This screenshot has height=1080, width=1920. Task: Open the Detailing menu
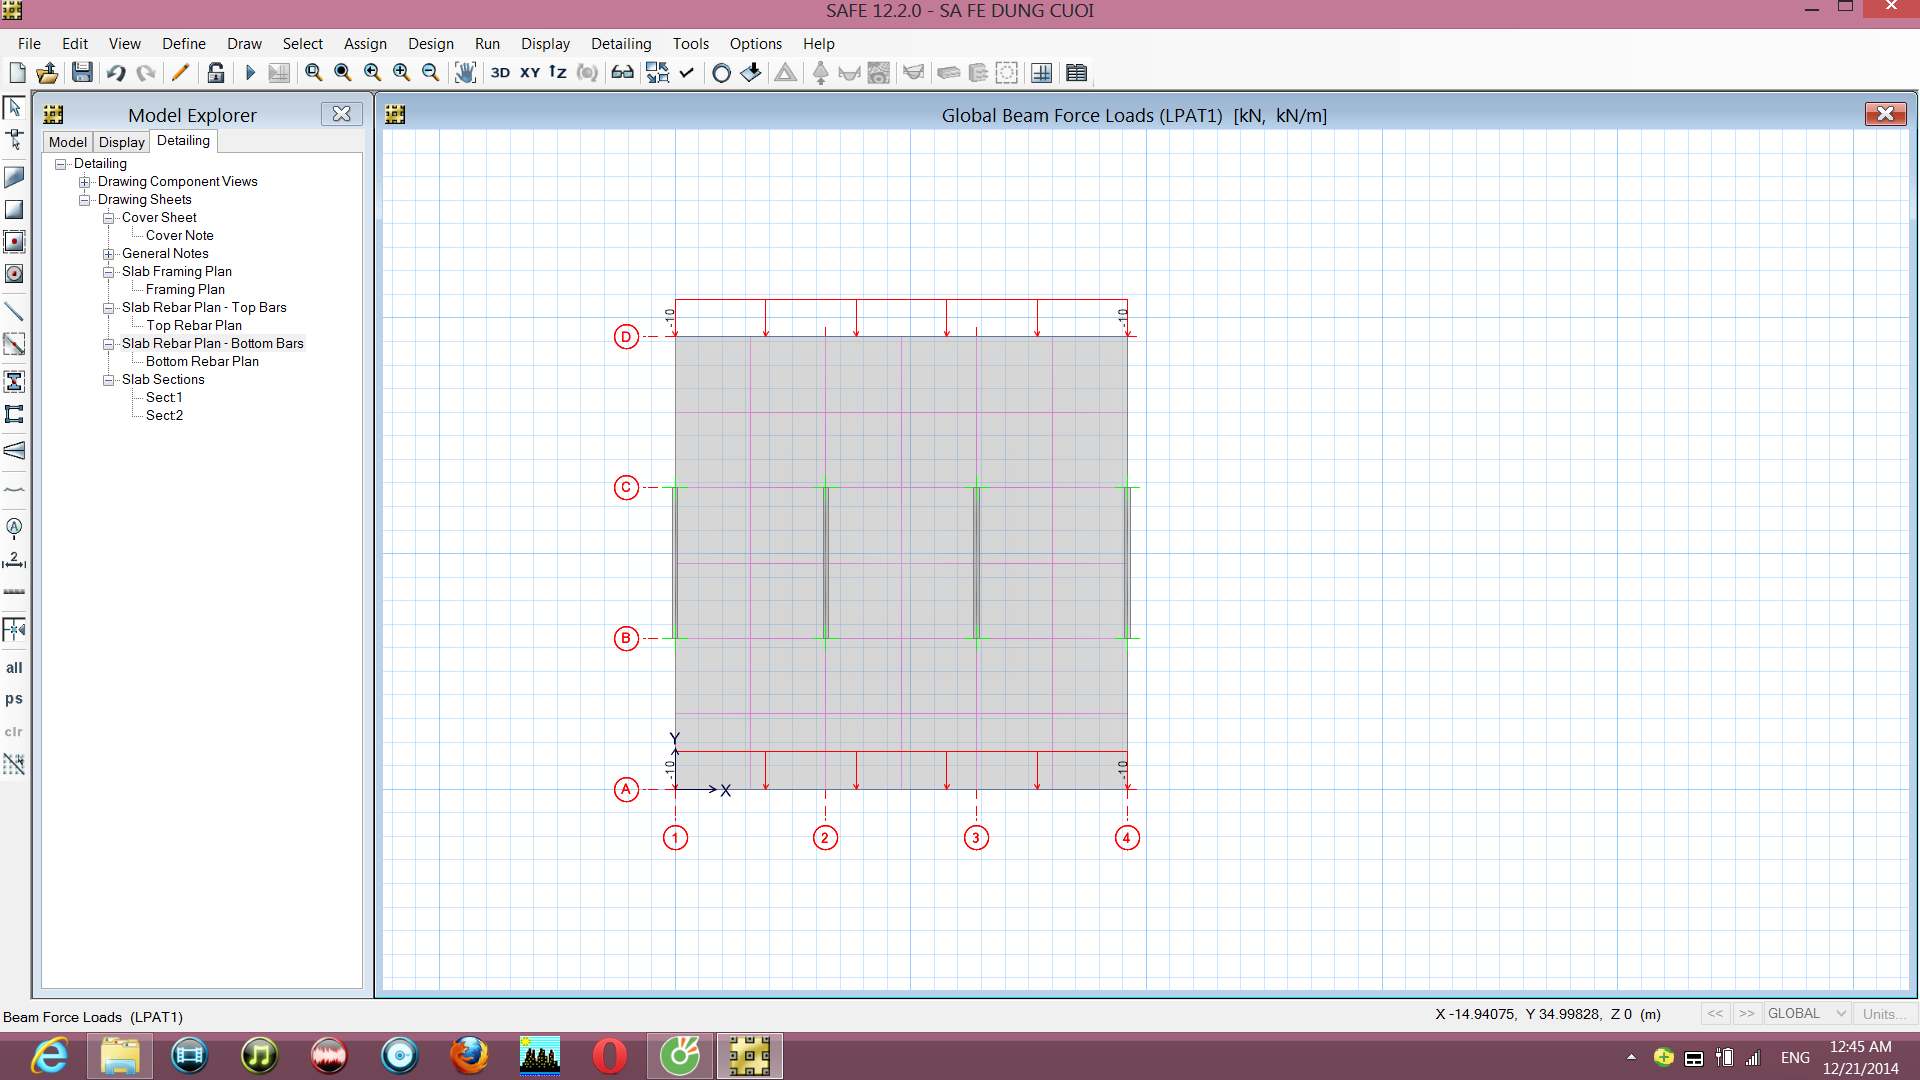click(621, 44)
